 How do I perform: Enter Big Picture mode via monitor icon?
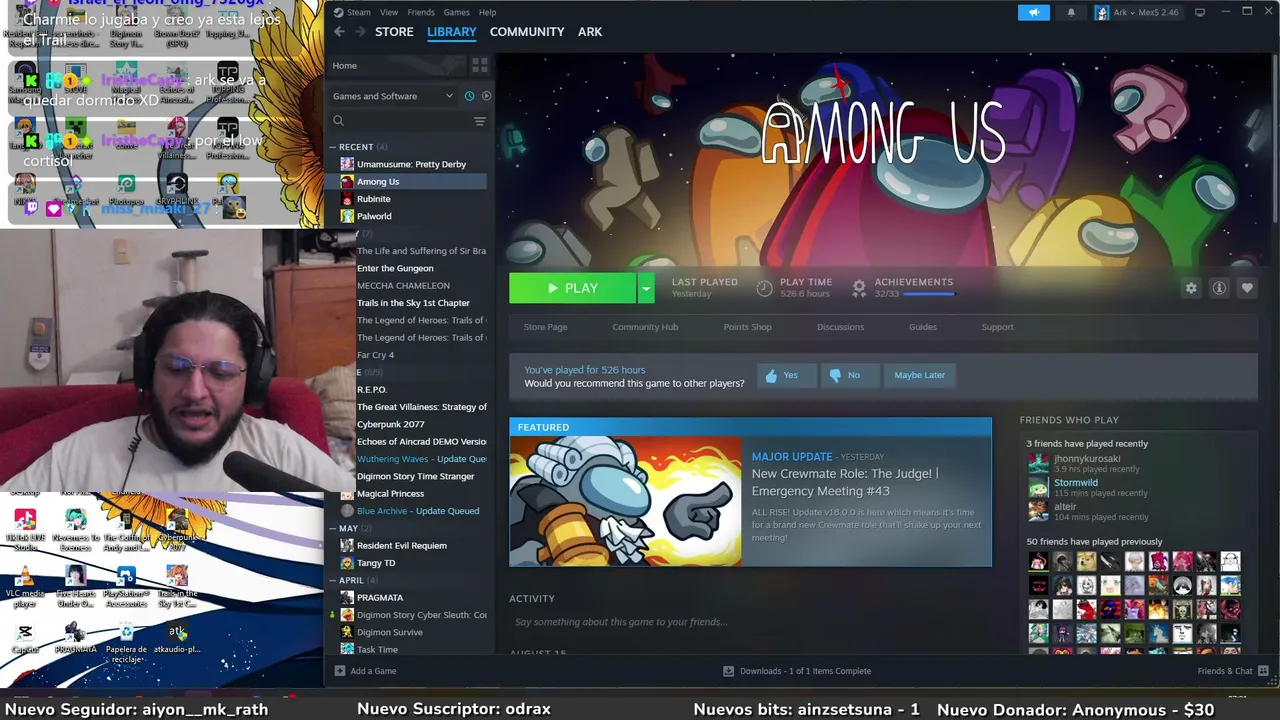[1200, 12]
